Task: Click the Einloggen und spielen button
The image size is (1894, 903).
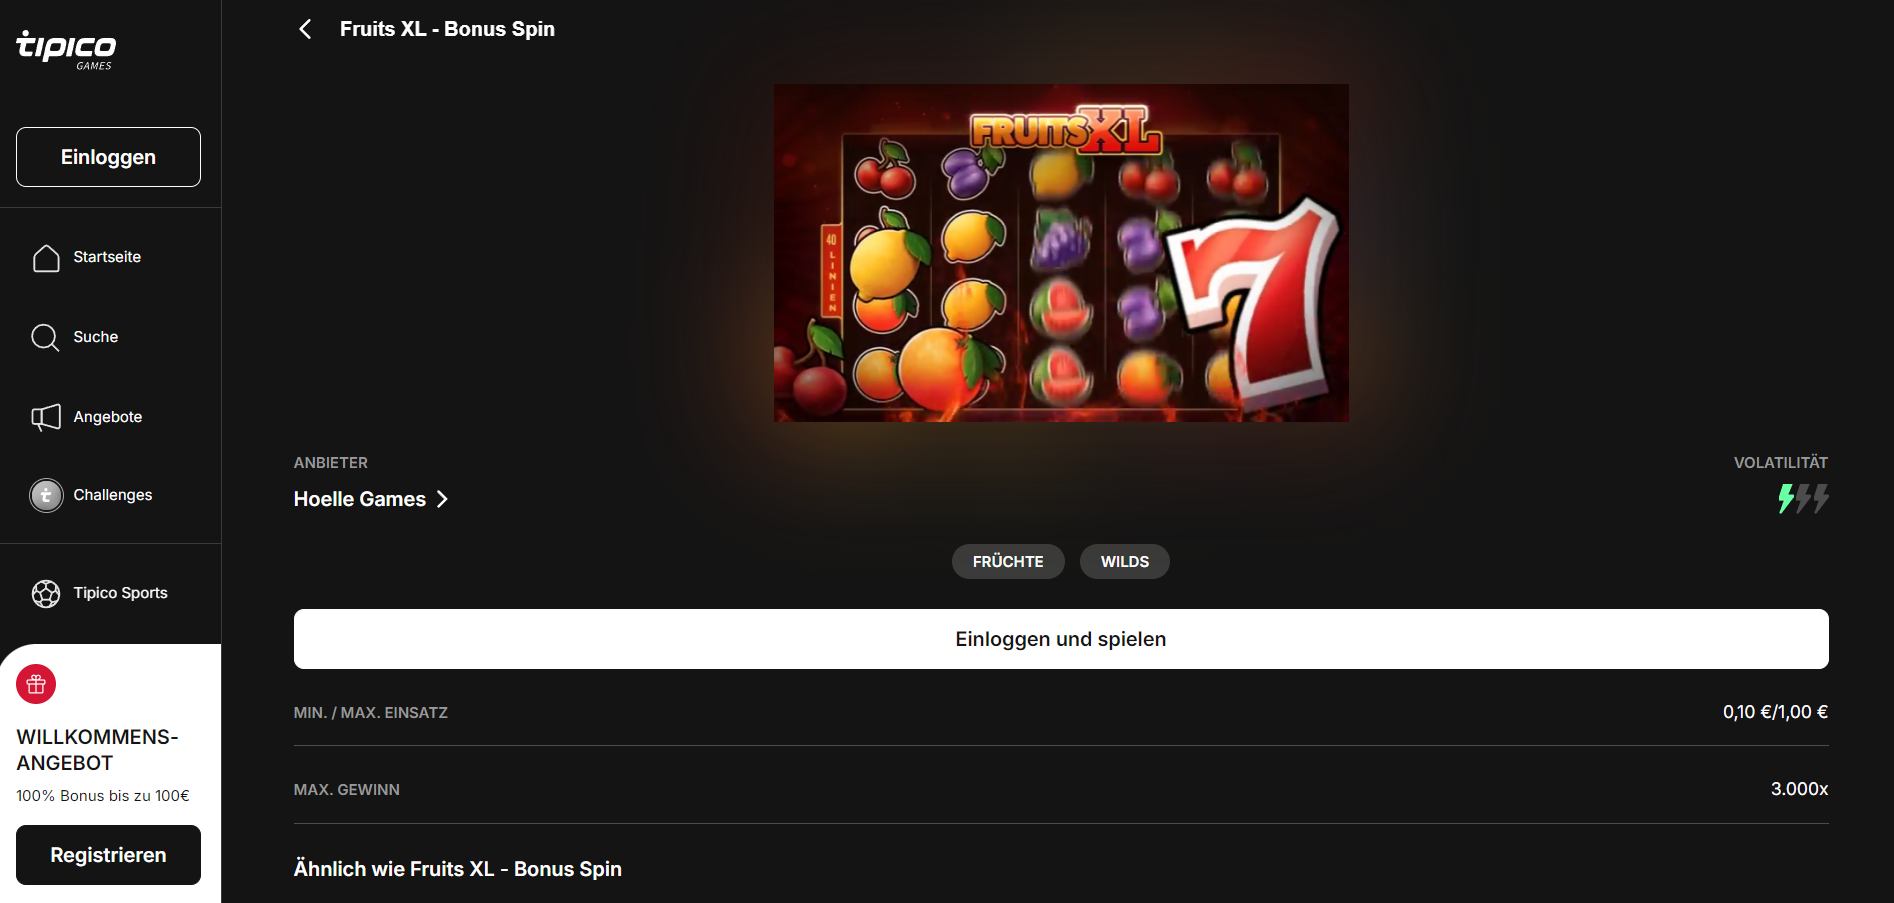Action: pos(1061,639)
